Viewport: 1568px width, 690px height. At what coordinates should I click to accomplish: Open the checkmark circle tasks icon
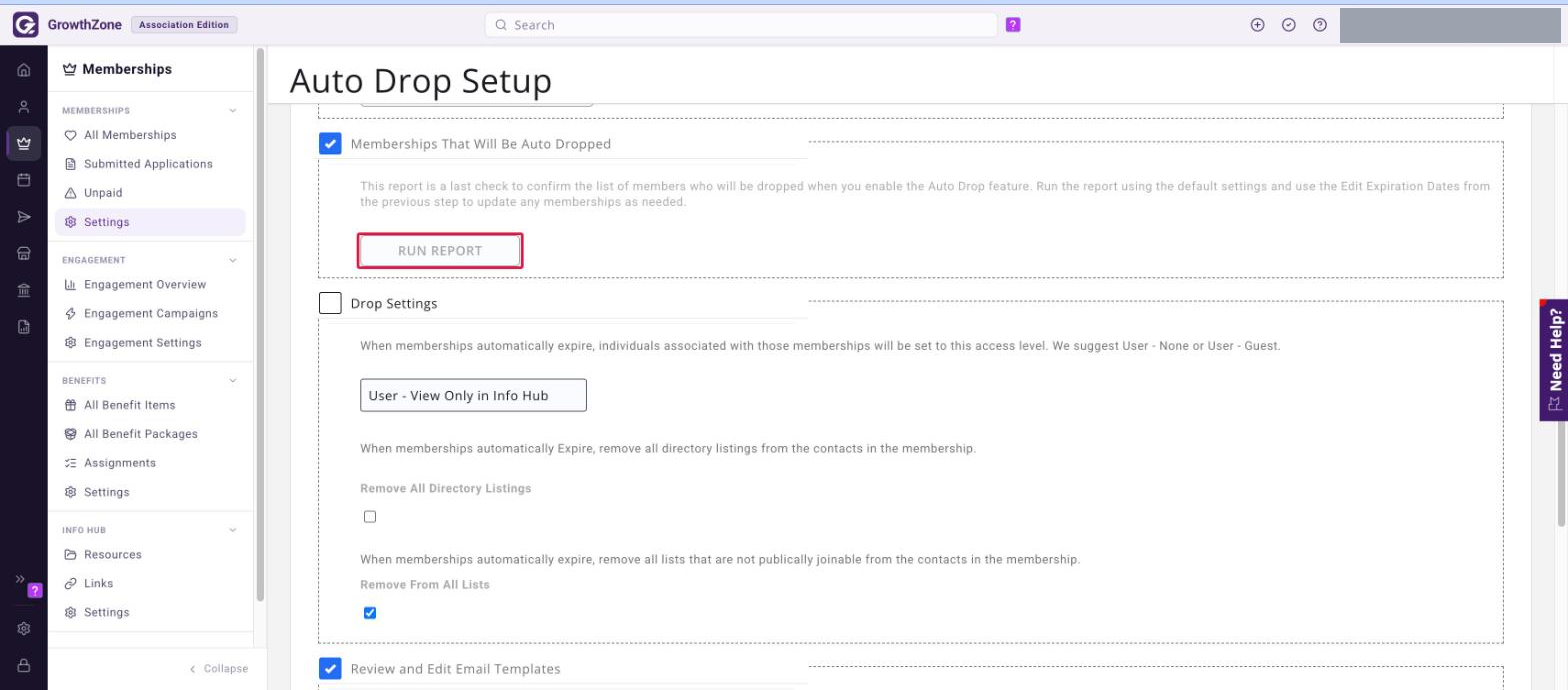1289,25
